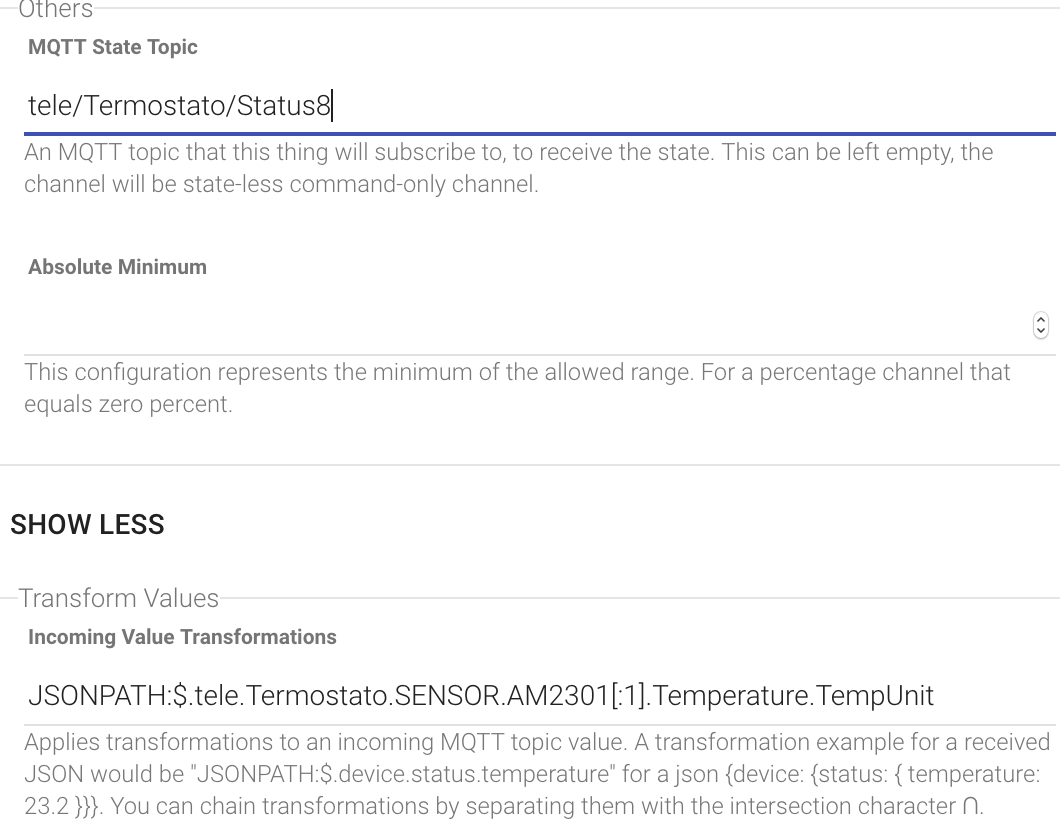This screenshot has height=828, width=1060.
Task: Focus the MQTT State Topic input field
Action: [539, 105]
